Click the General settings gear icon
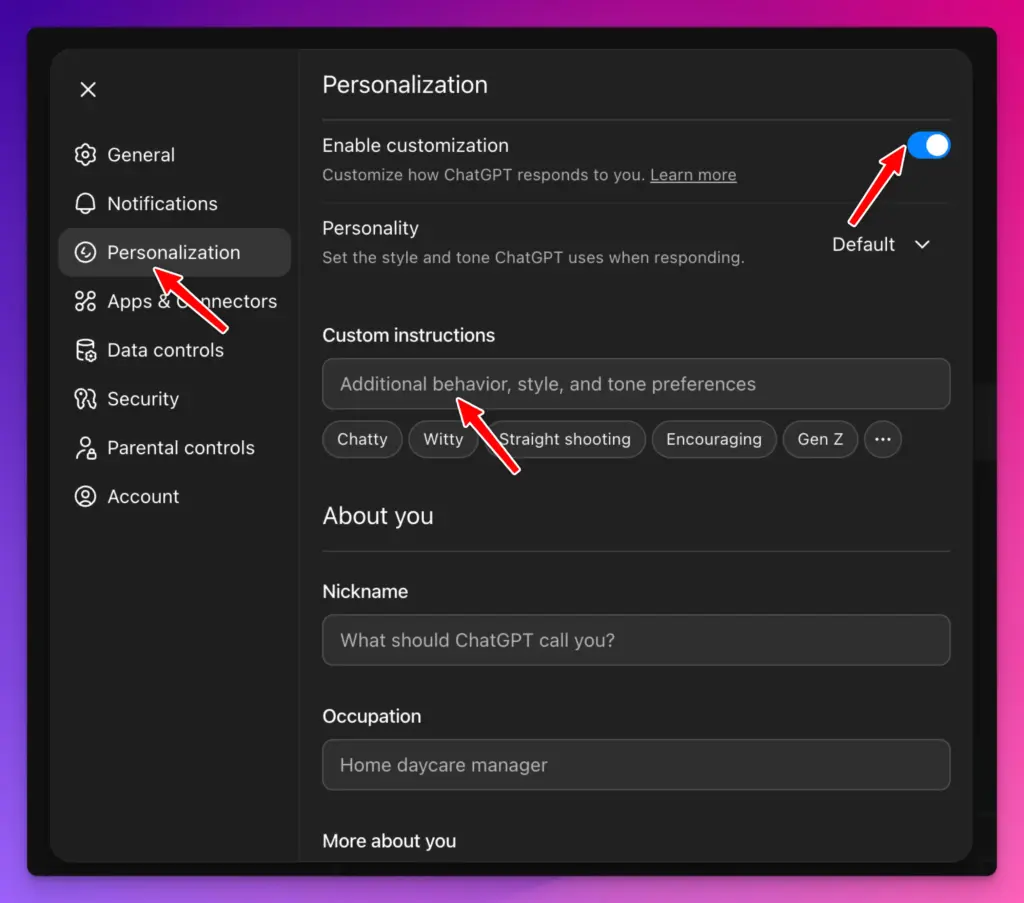 click(86, 155)
